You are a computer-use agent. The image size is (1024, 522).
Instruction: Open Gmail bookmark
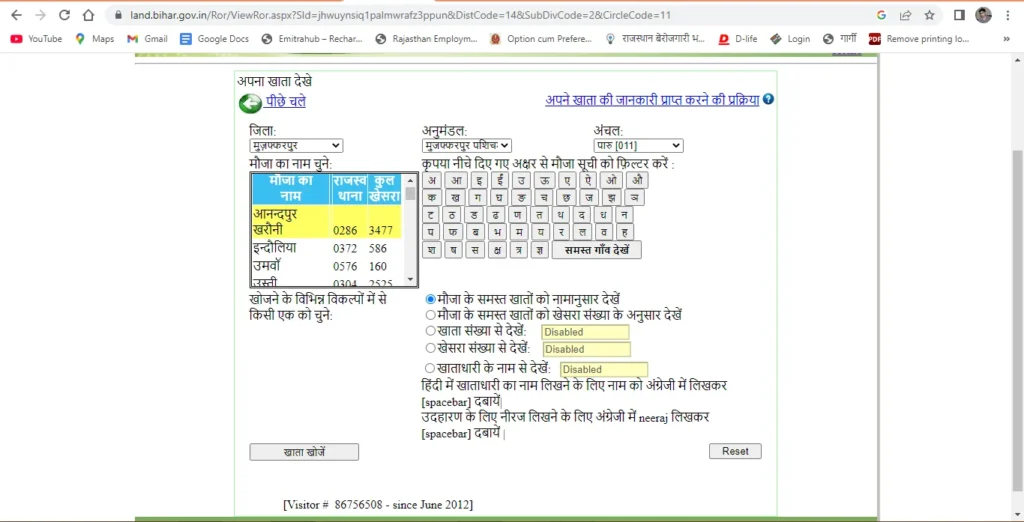point(148,39)
